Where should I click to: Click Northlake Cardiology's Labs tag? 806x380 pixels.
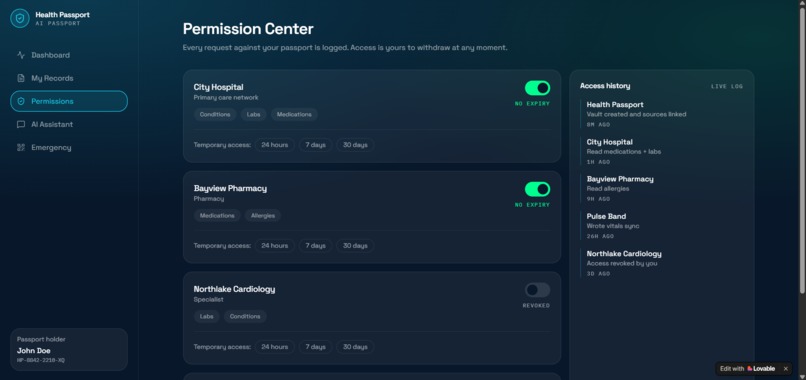click(x=207, y=316)
